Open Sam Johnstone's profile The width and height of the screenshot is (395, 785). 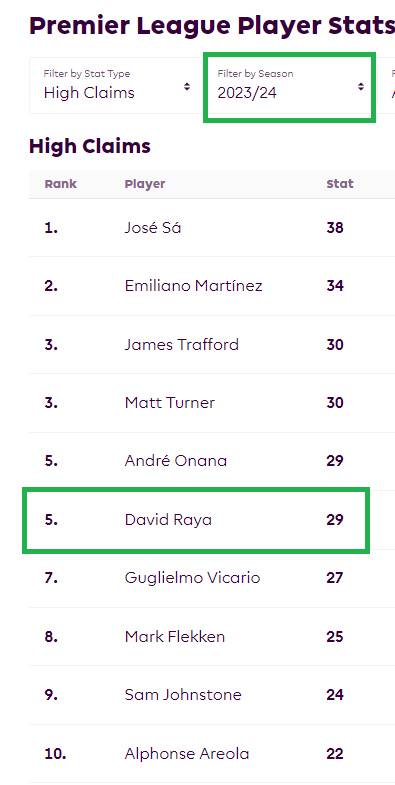pyautogui.click(x=183, y=694)
